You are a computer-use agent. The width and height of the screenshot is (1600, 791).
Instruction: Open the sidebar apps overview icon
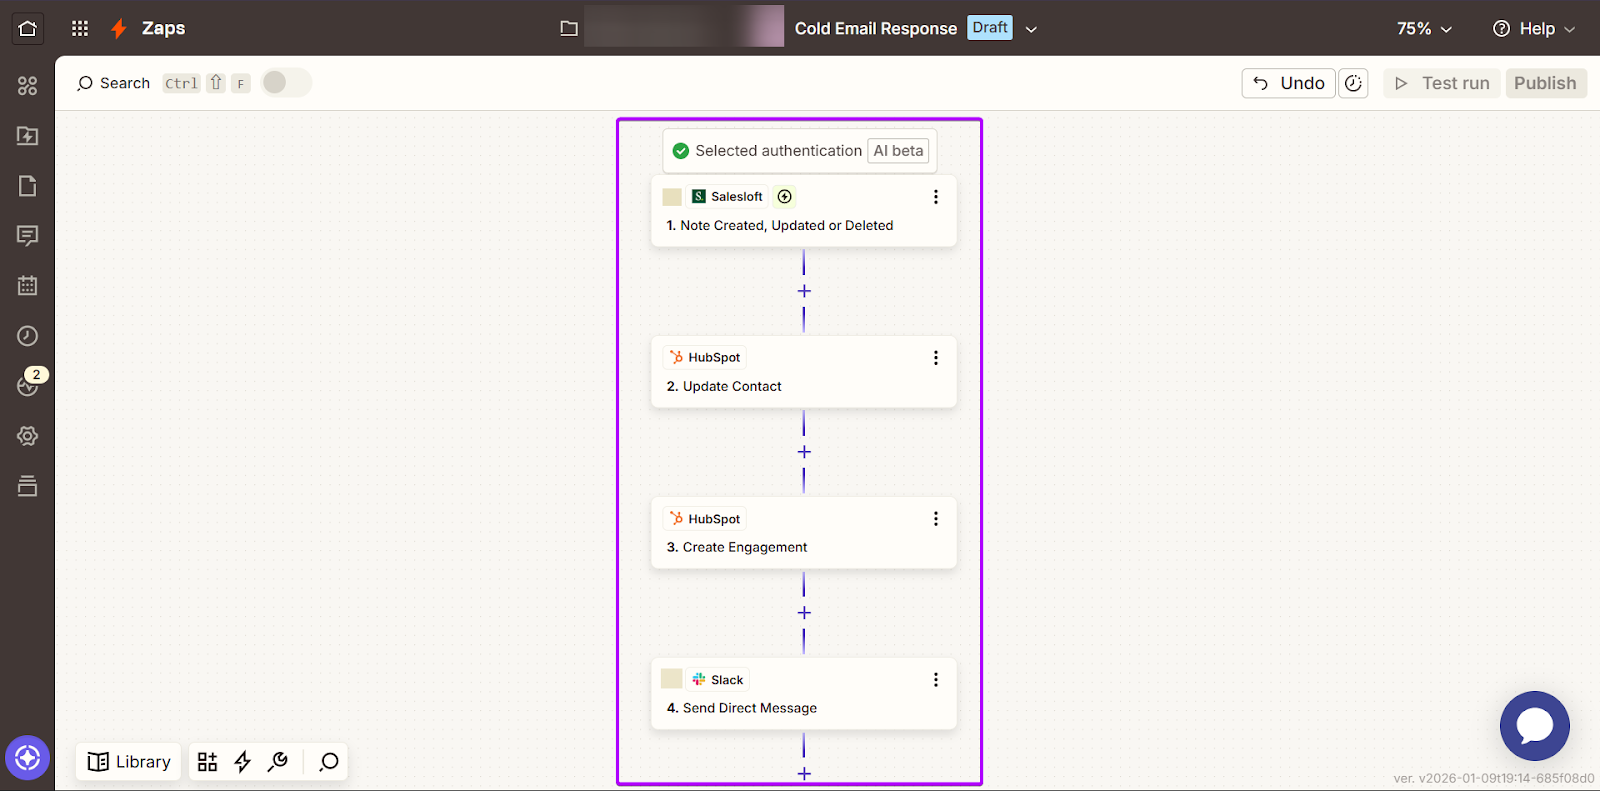click(x=28, y=86)
